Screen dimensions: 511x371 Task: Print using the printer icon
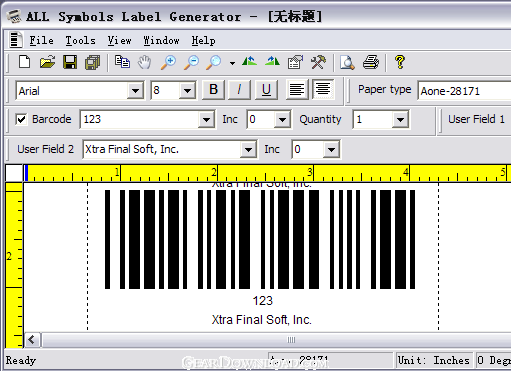pos(371,62)
